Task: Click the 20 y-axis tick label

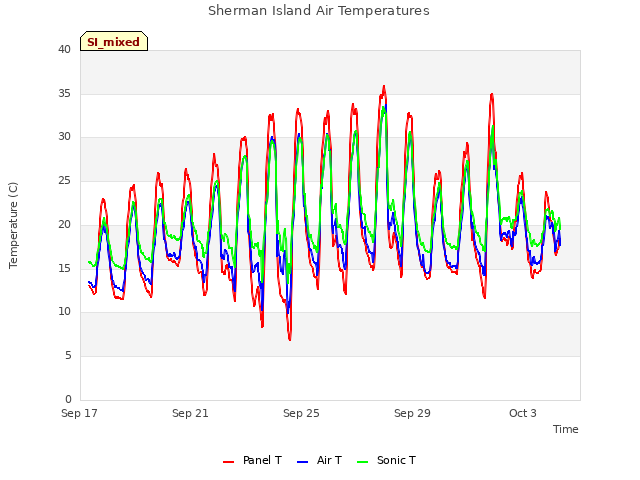Action: pos(64,224)
